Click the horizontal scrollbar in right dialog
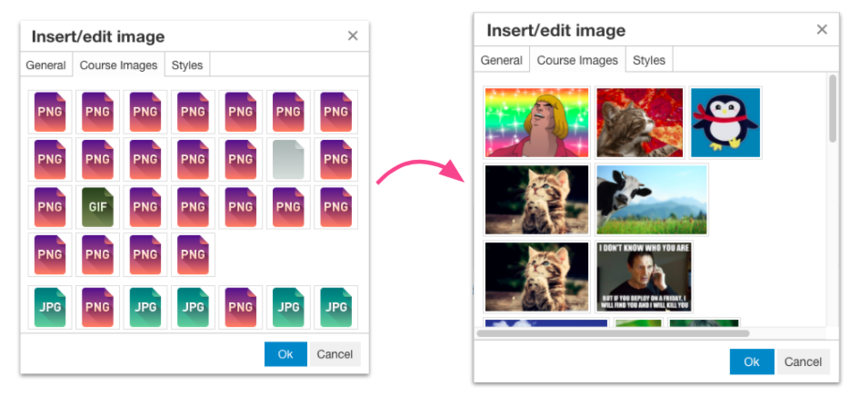 (x=613, y=333)
